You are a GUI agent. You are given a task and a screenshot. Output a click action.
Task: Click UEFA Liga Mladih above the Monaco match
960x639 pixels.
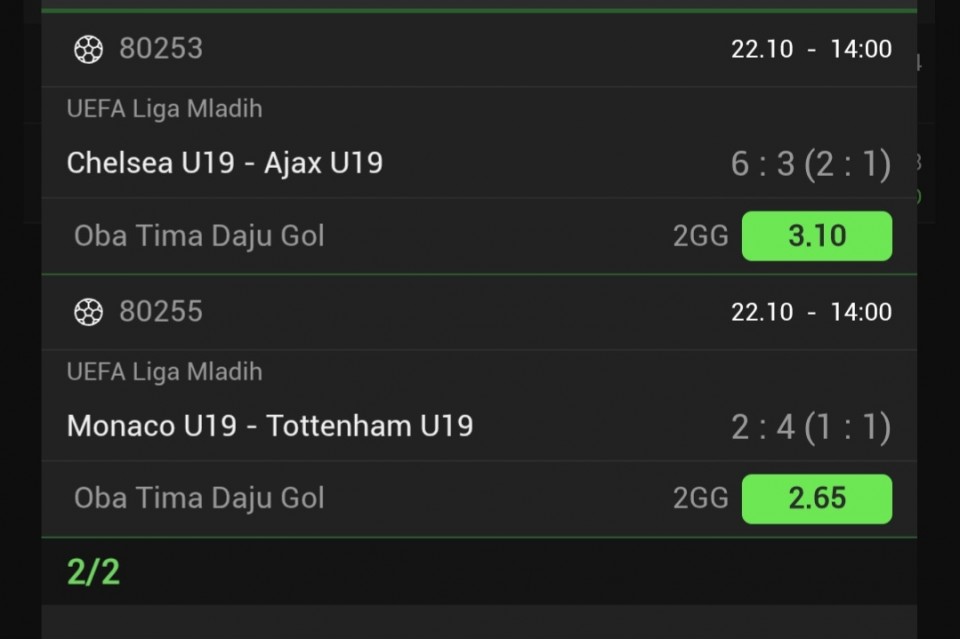[164, 372]
